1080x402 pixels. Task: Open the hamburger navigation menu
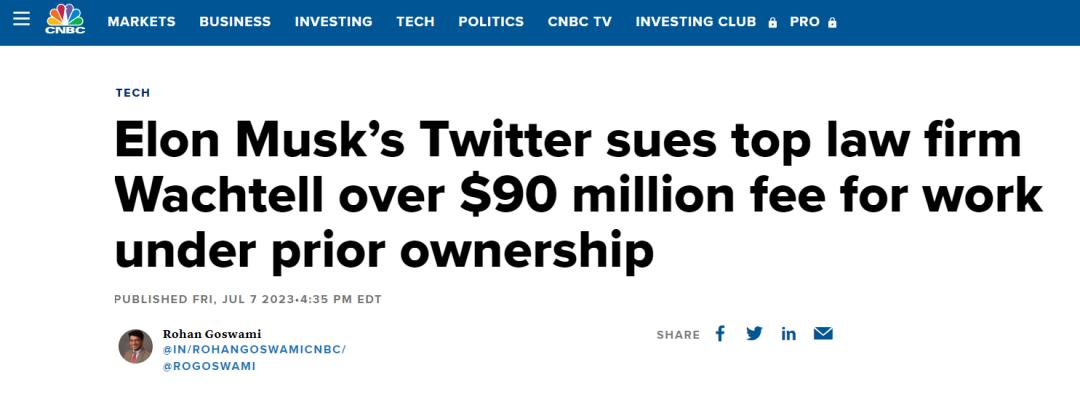(22, 20)
